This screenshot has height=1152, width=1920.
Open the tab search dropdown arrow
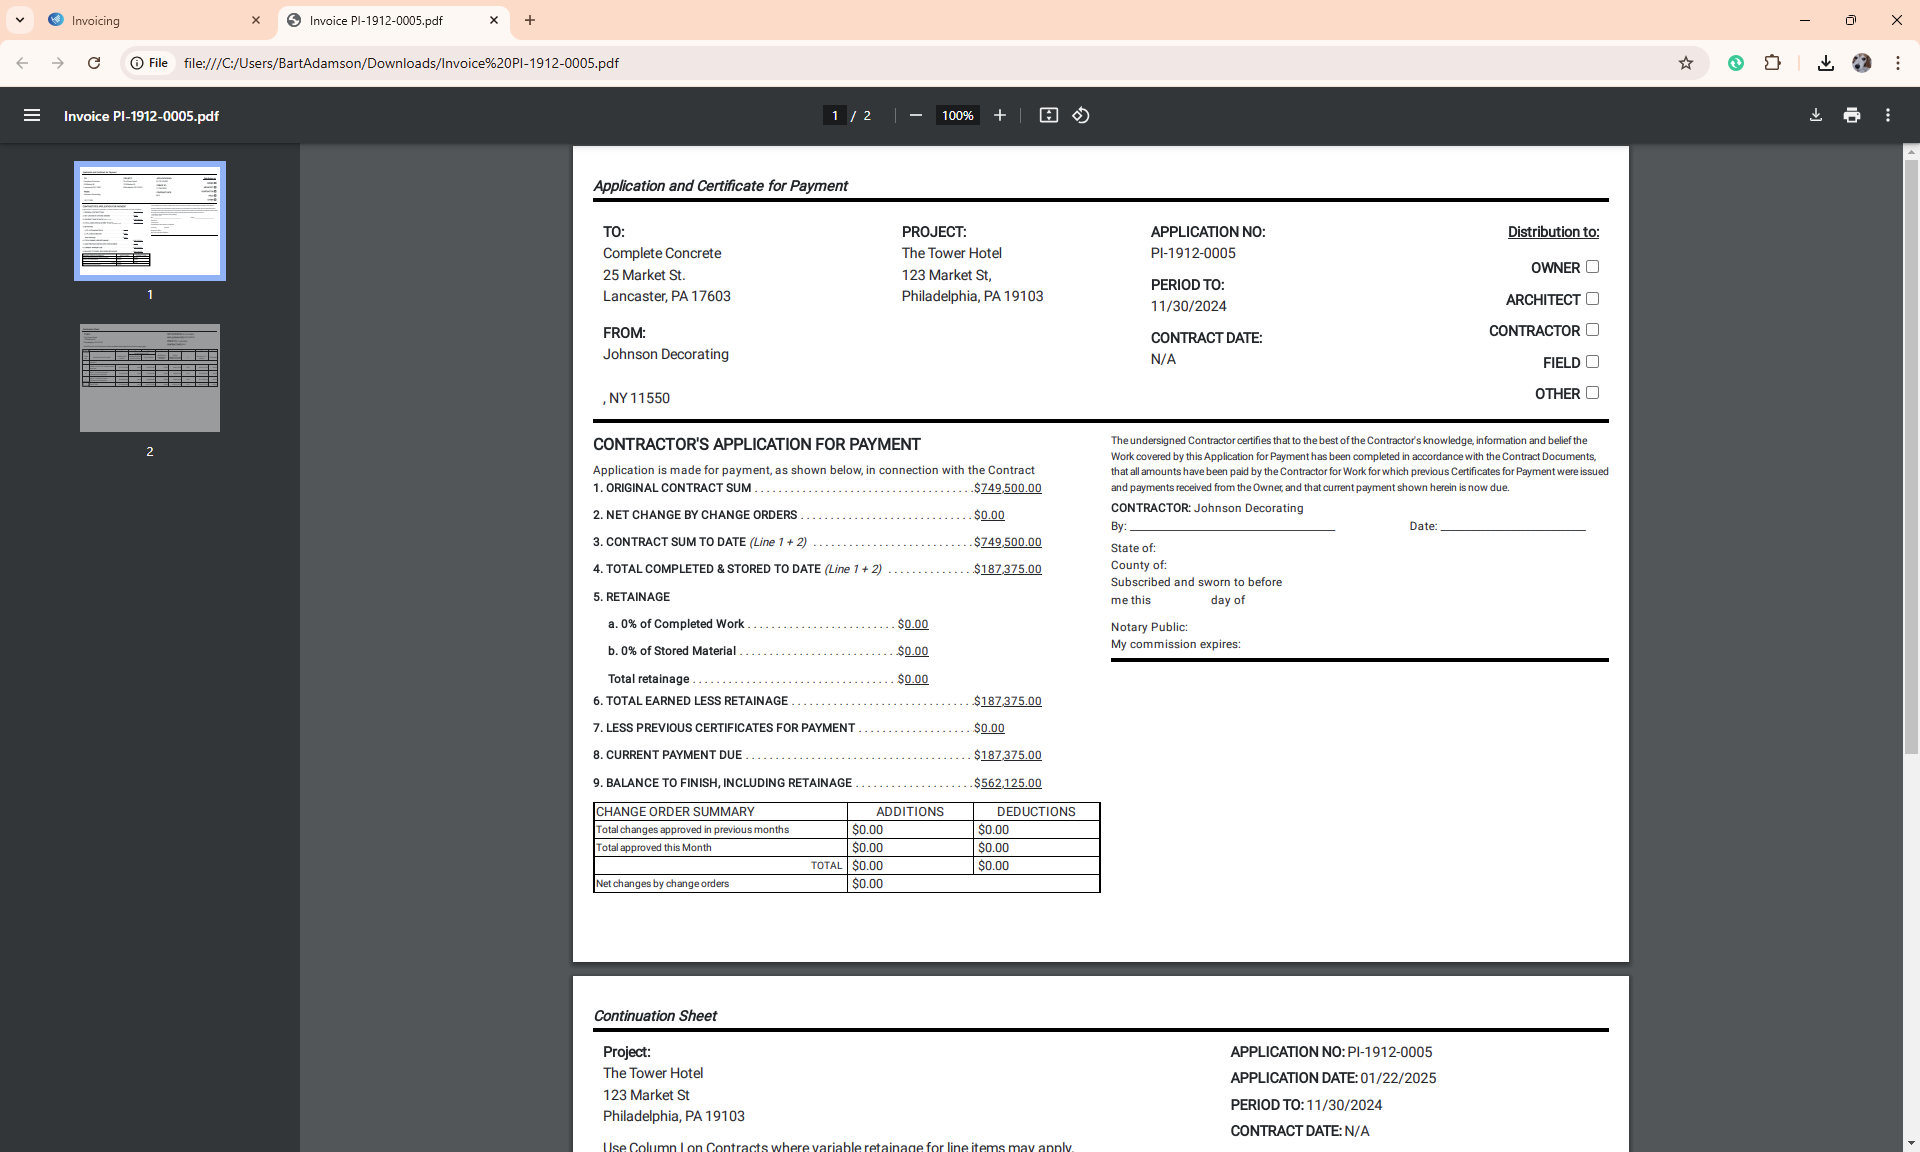tap(20, 20)
